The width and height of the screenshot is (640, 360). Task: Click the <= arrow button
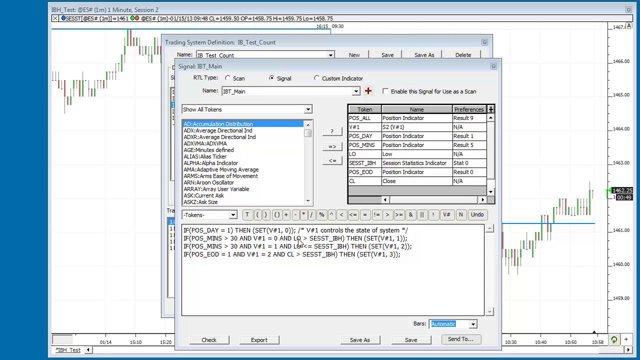tap(332, 161)
